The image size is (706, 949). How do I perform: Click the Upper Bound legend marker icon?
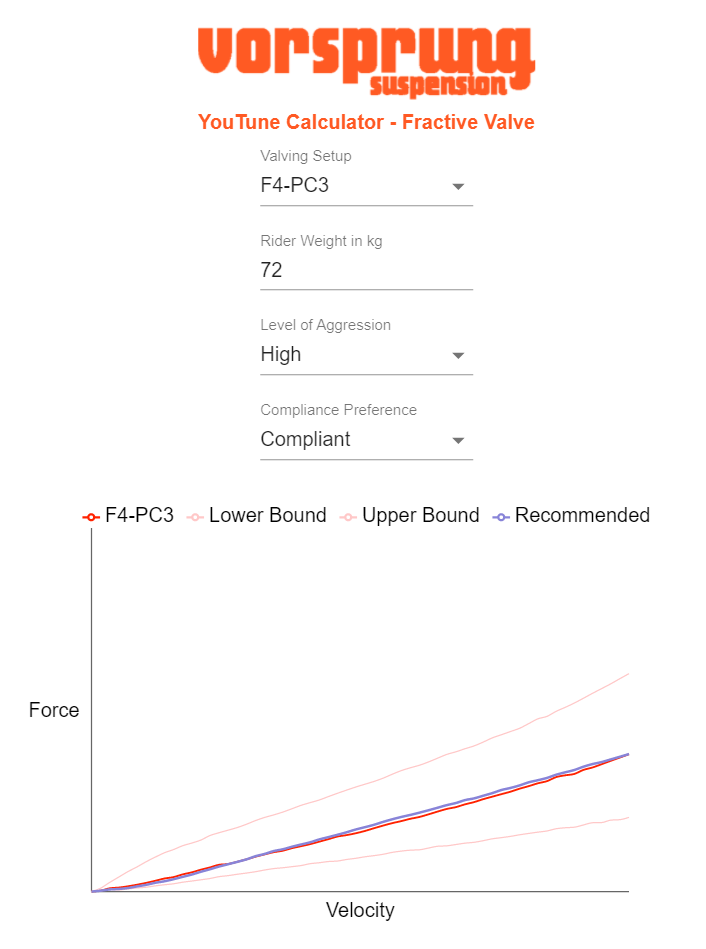pyautogui.click(x=348, y=516)
